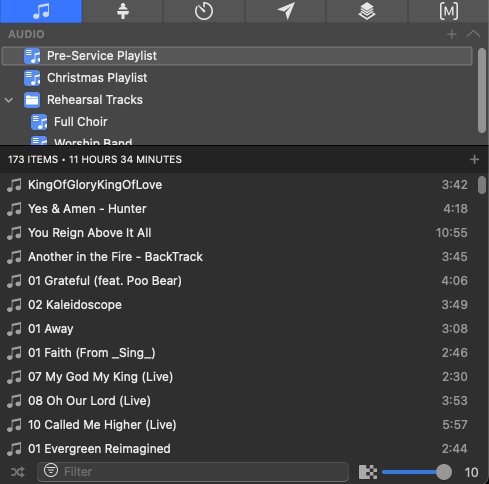The width and height of the screenshot is (489, 484).
Task: Open the Messages paper plane tab
Action: 286,11
